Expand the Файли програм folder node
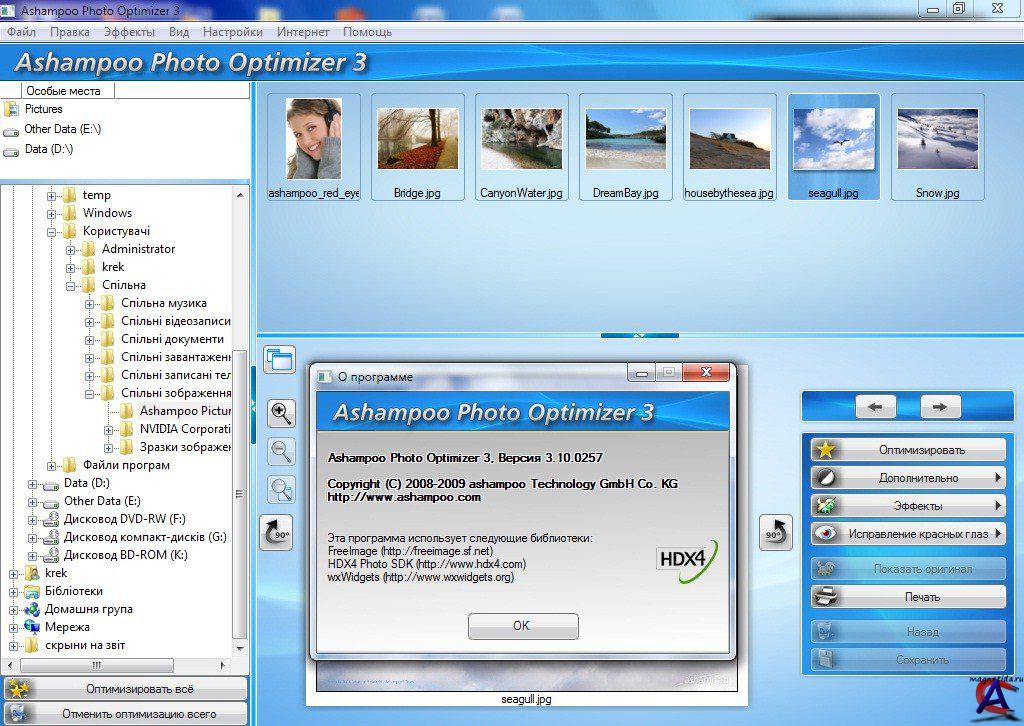 coord(52,465)
